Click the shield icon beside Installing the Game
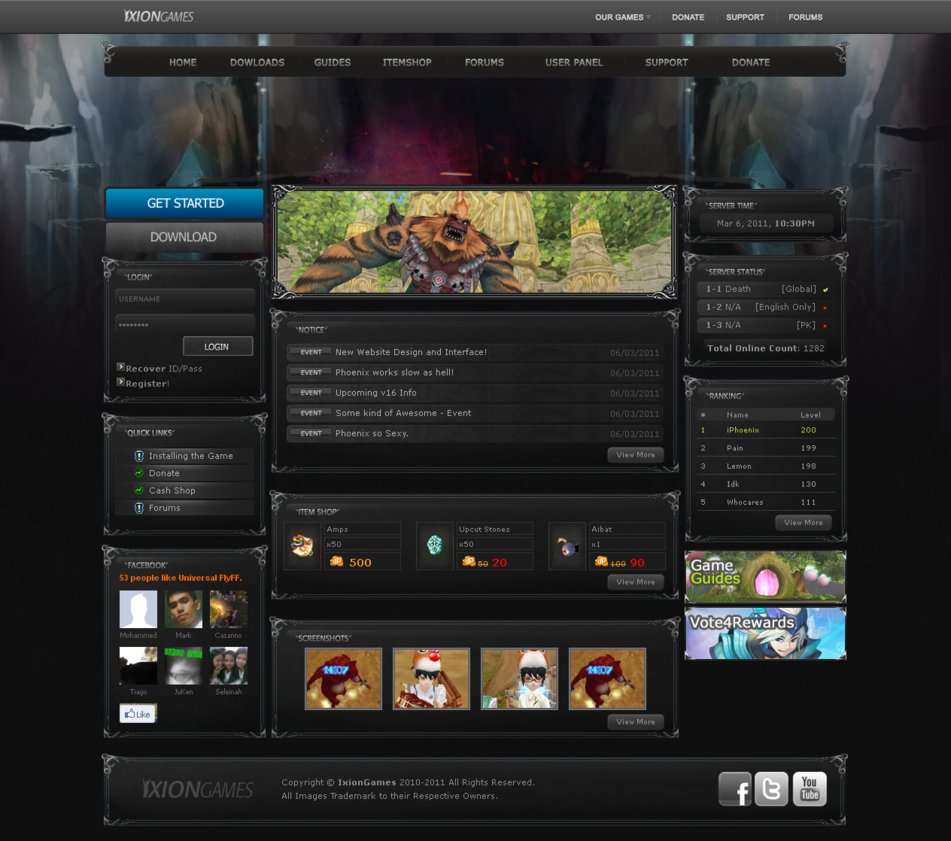This screenshot has width=951, height=841. [x=139, y=456]
